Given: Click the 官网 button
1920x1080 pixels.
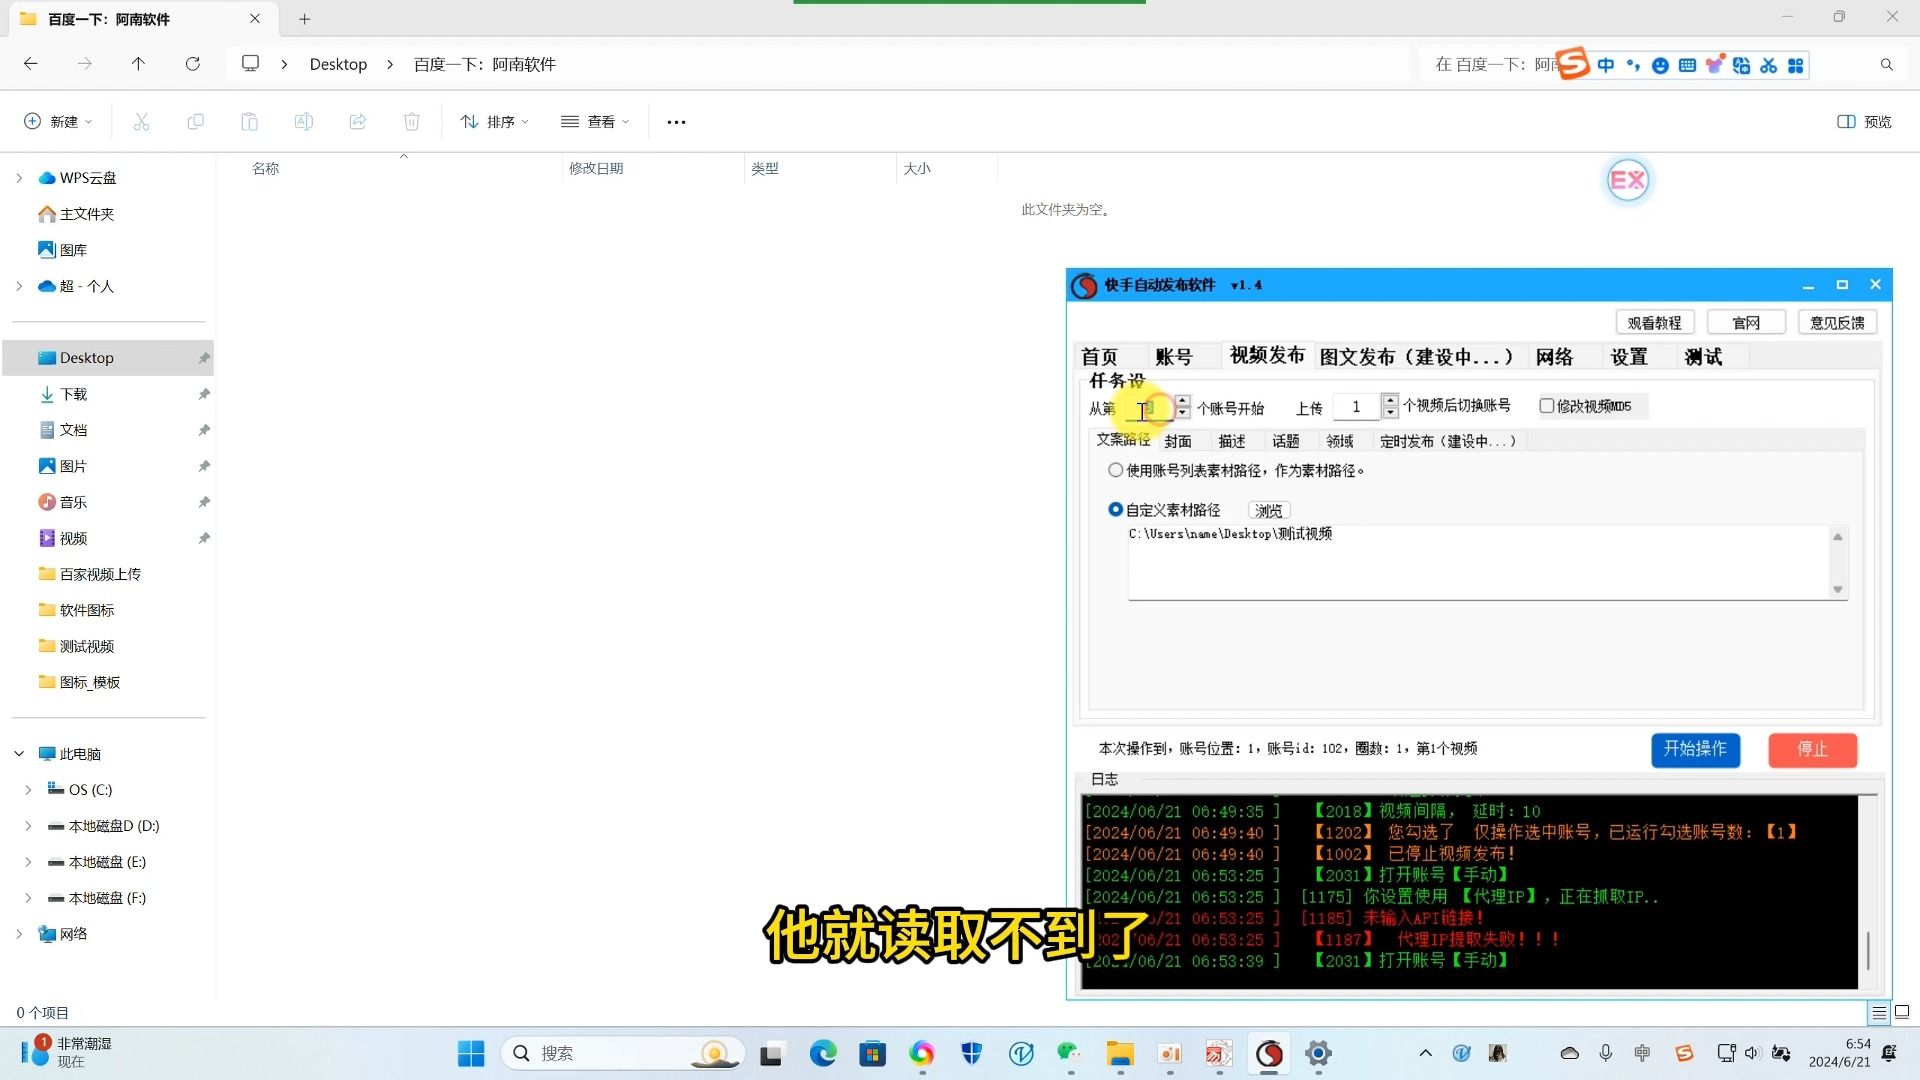Looking at the screenshot, I should (x=1746, y=323).
